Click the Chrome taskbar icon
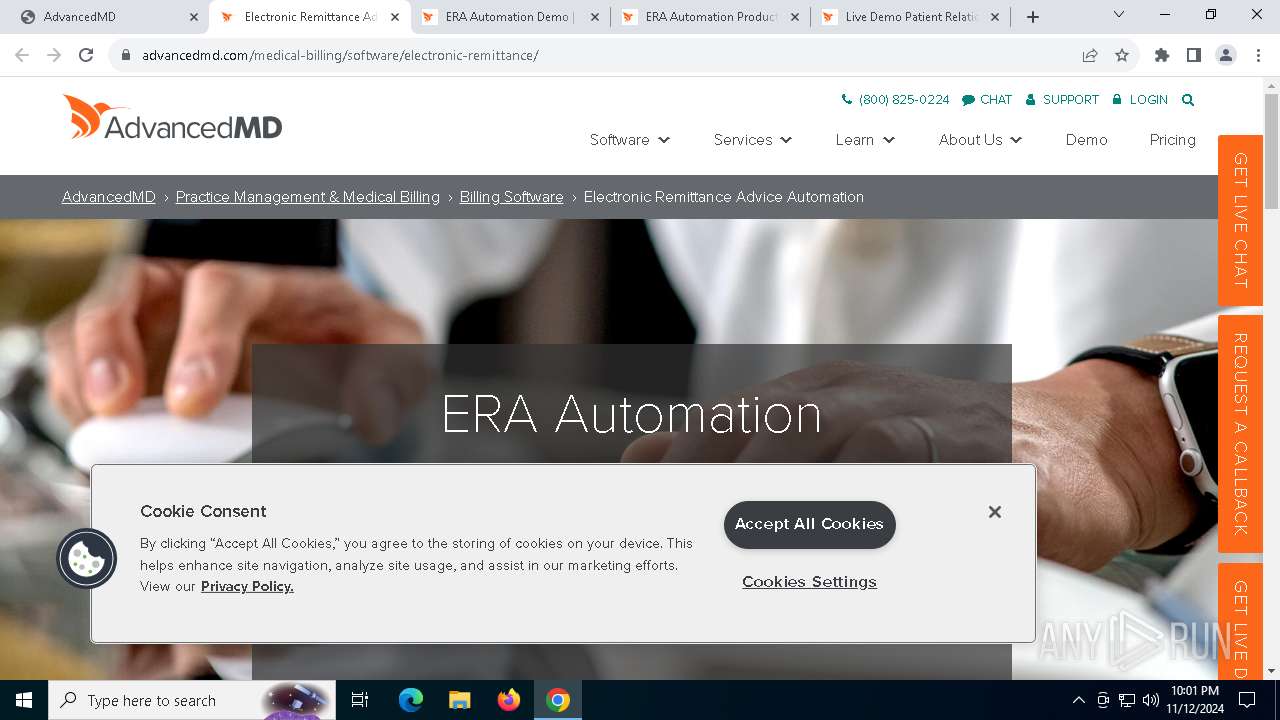The height and width of the screenshot is (720, 1280). pos(558,700)
